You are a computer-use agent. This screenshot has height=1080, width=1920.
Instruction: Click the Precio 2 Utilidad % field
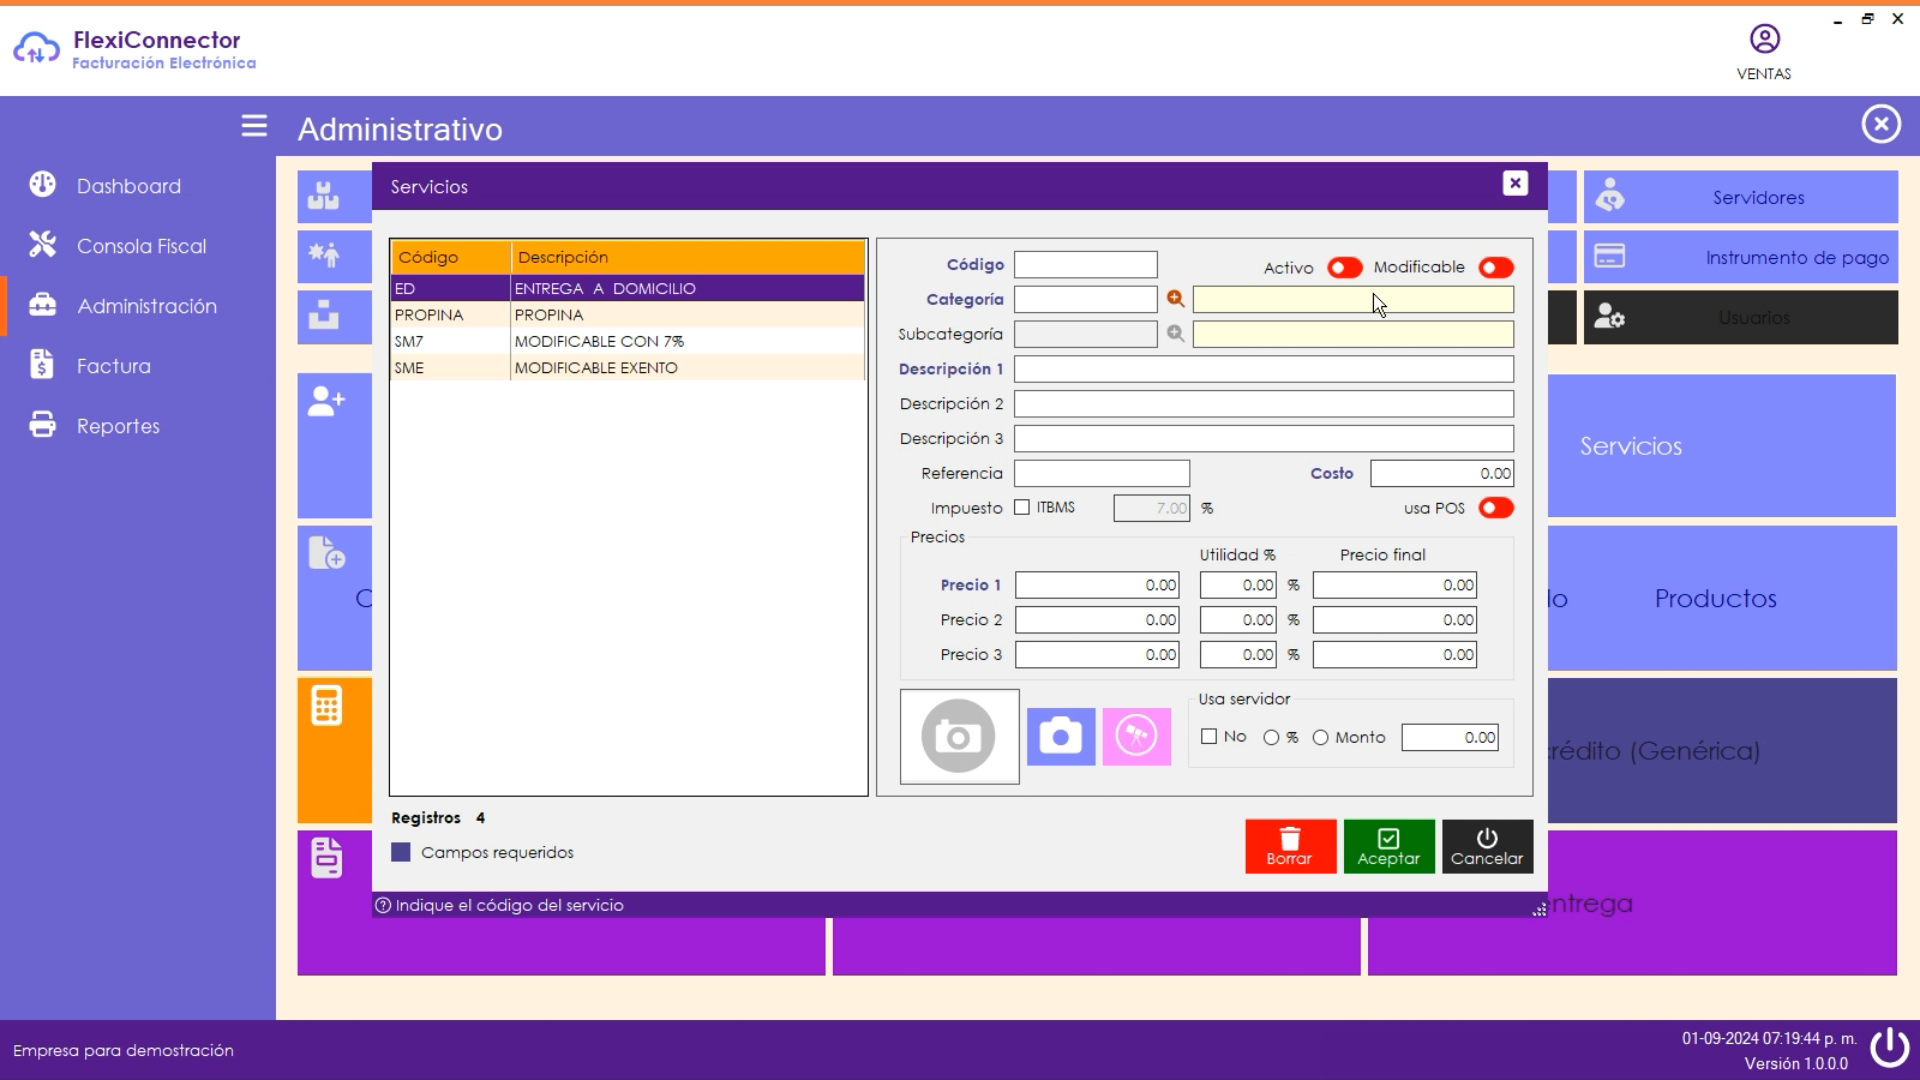(x=1238, y=620)
